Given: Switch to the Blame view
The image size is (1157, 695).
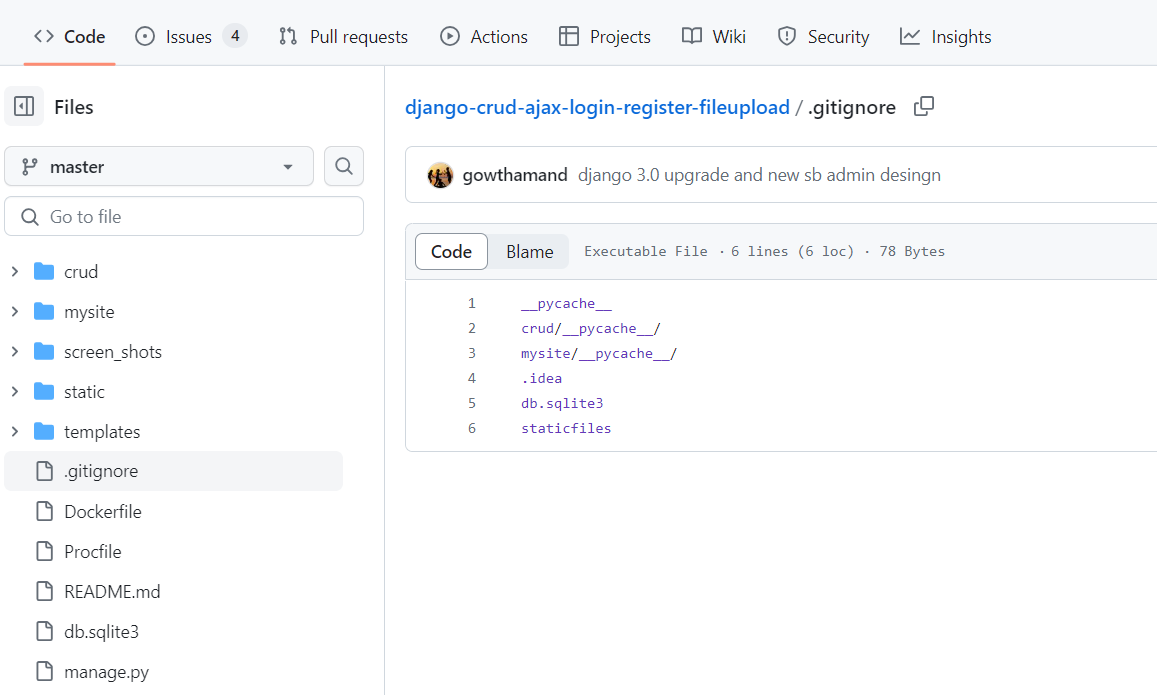Looking at the screenshot, I should (x=529, y=252).
